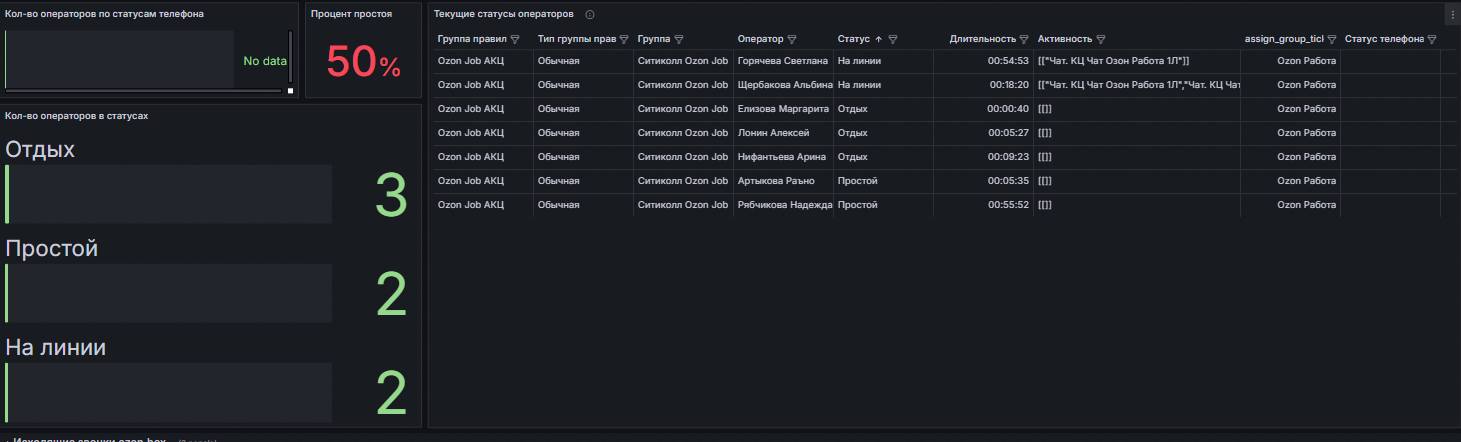Sort table by Длительность header
The width and height of the screenshot is (1461, 442).
982,39
